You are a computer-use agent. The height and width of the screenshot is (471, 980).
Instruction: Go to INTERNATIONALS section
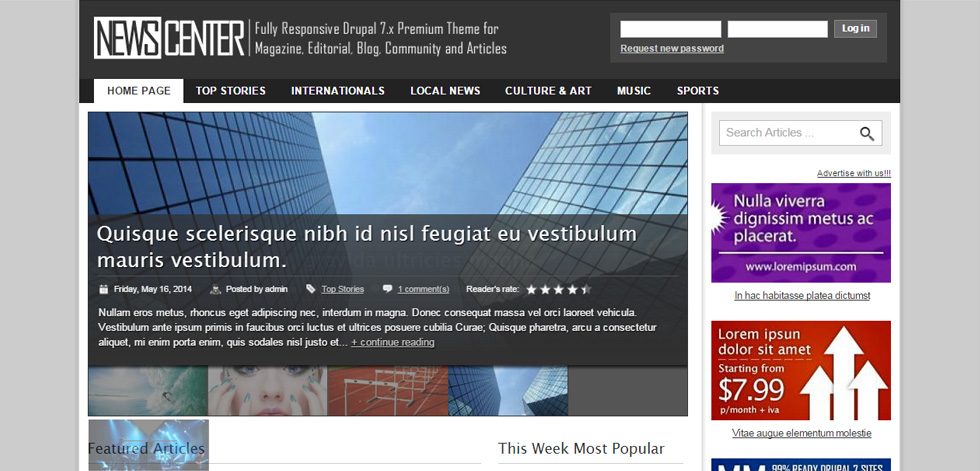(338, 91)
